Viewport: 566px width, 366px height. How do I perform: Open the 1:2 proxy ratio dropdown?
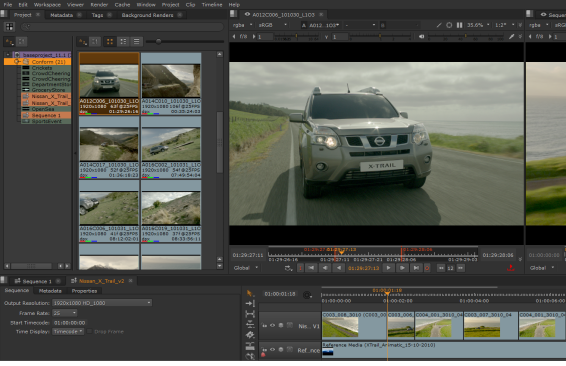point(504,25)
